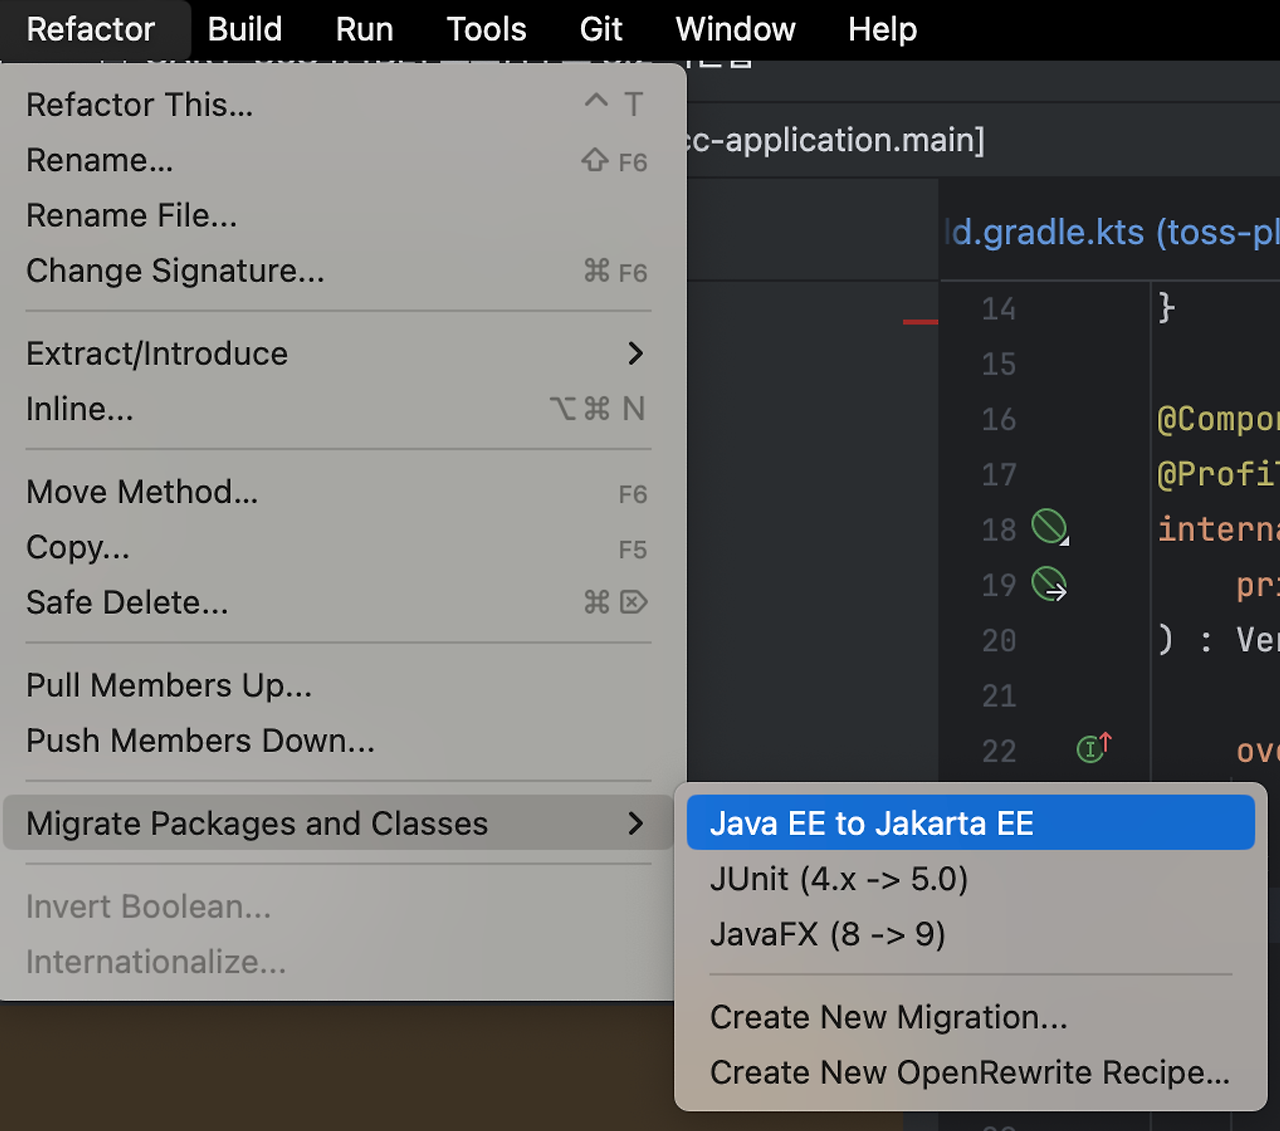
Task: Expand the Extract/Introduce submenu arrow
Action: click(x=635, y=354)
